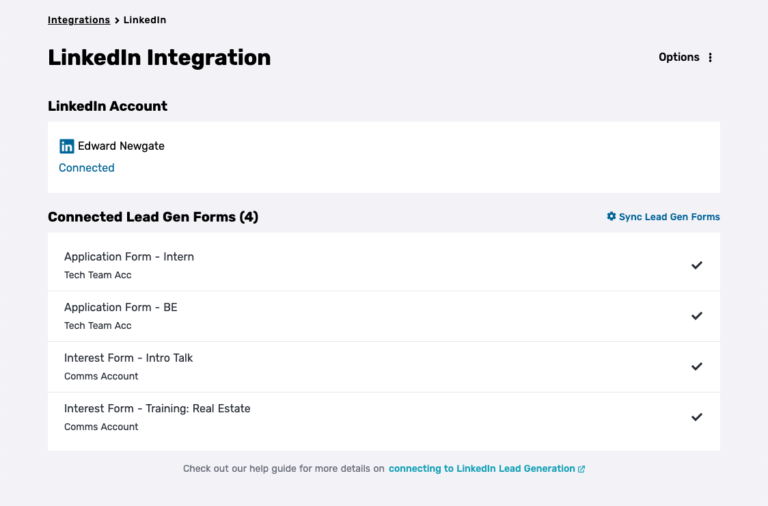Click the three-dot icon beside Options
The width and height of the screenshot is (768, 506).
pos(710,58)
